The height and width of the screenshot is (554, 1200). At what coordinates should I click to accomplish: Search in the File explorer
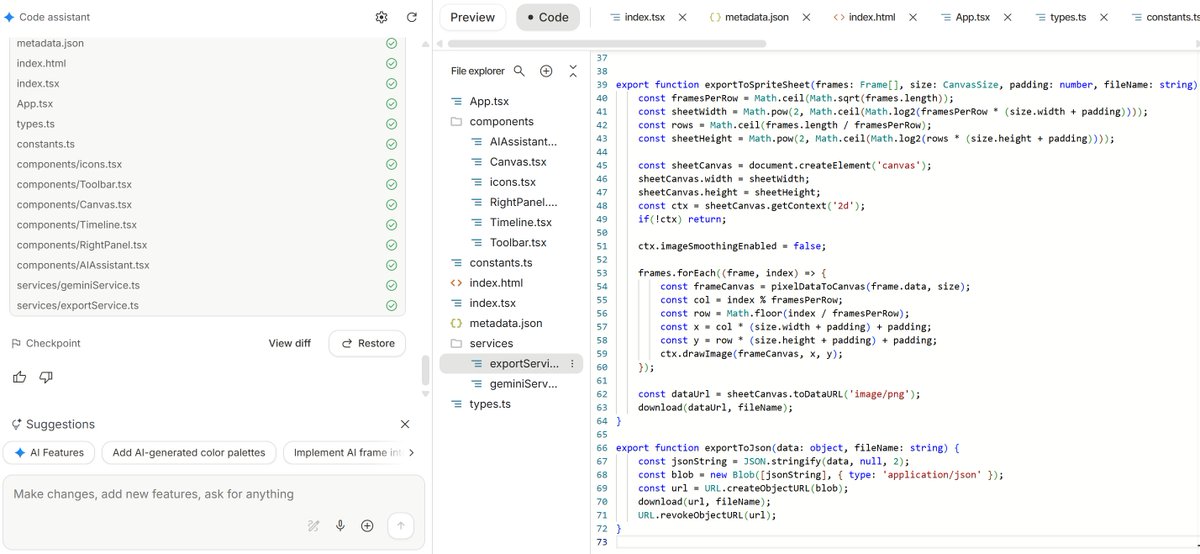click(520, 71)
